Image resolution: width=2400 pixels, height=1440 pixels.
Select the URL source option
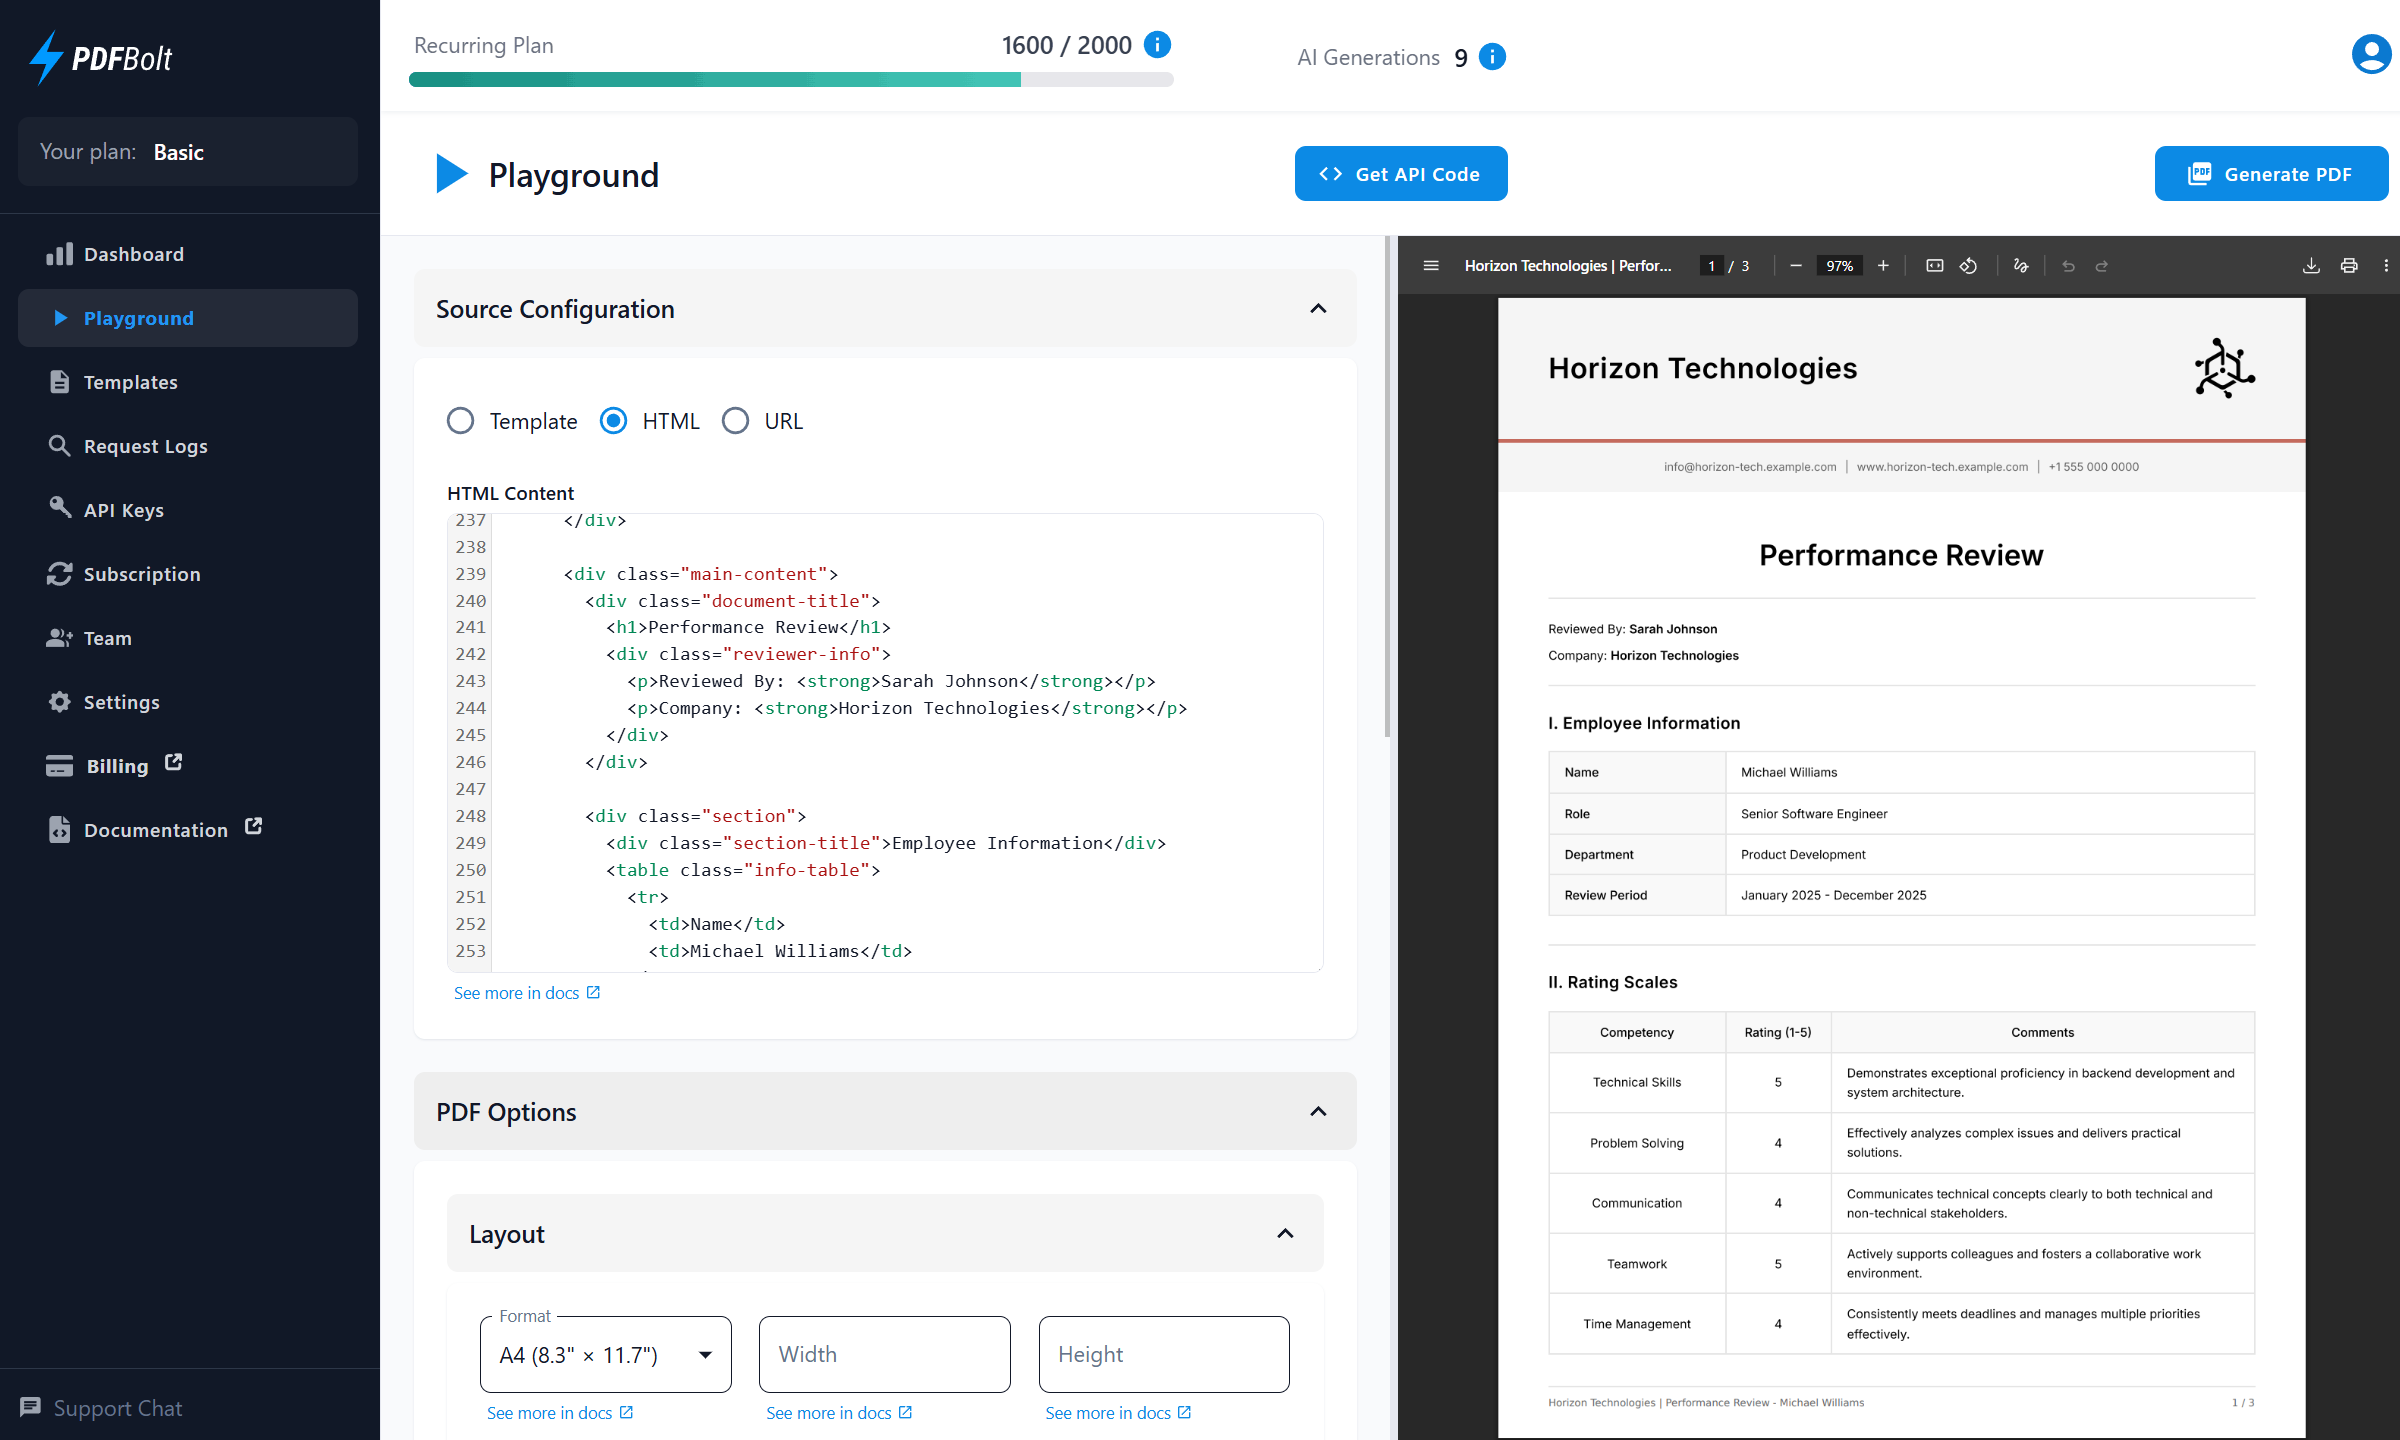tap(736, 421)
